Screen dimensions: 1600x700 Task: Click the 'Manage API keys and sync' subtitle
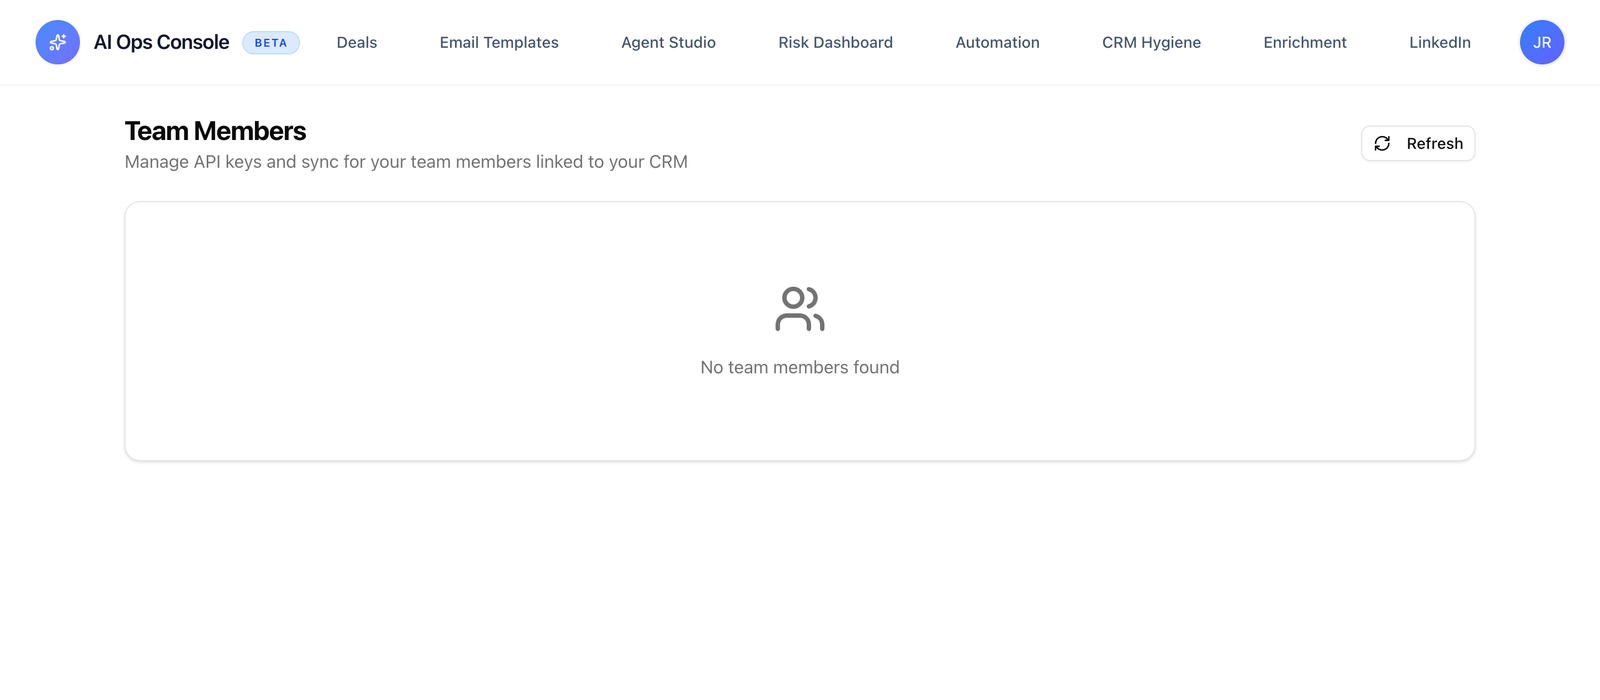pyautogui.click(x=406, y=162)
